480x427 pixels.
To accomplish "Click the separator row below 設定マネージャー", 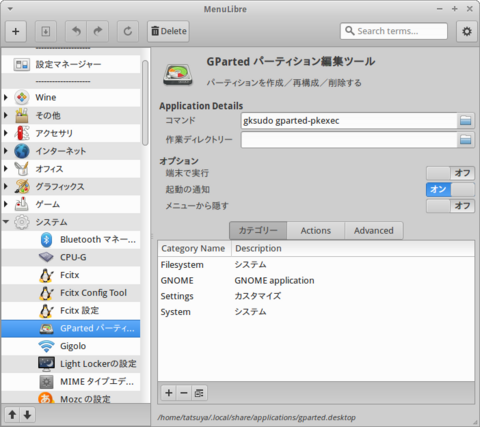I will 71,81.
